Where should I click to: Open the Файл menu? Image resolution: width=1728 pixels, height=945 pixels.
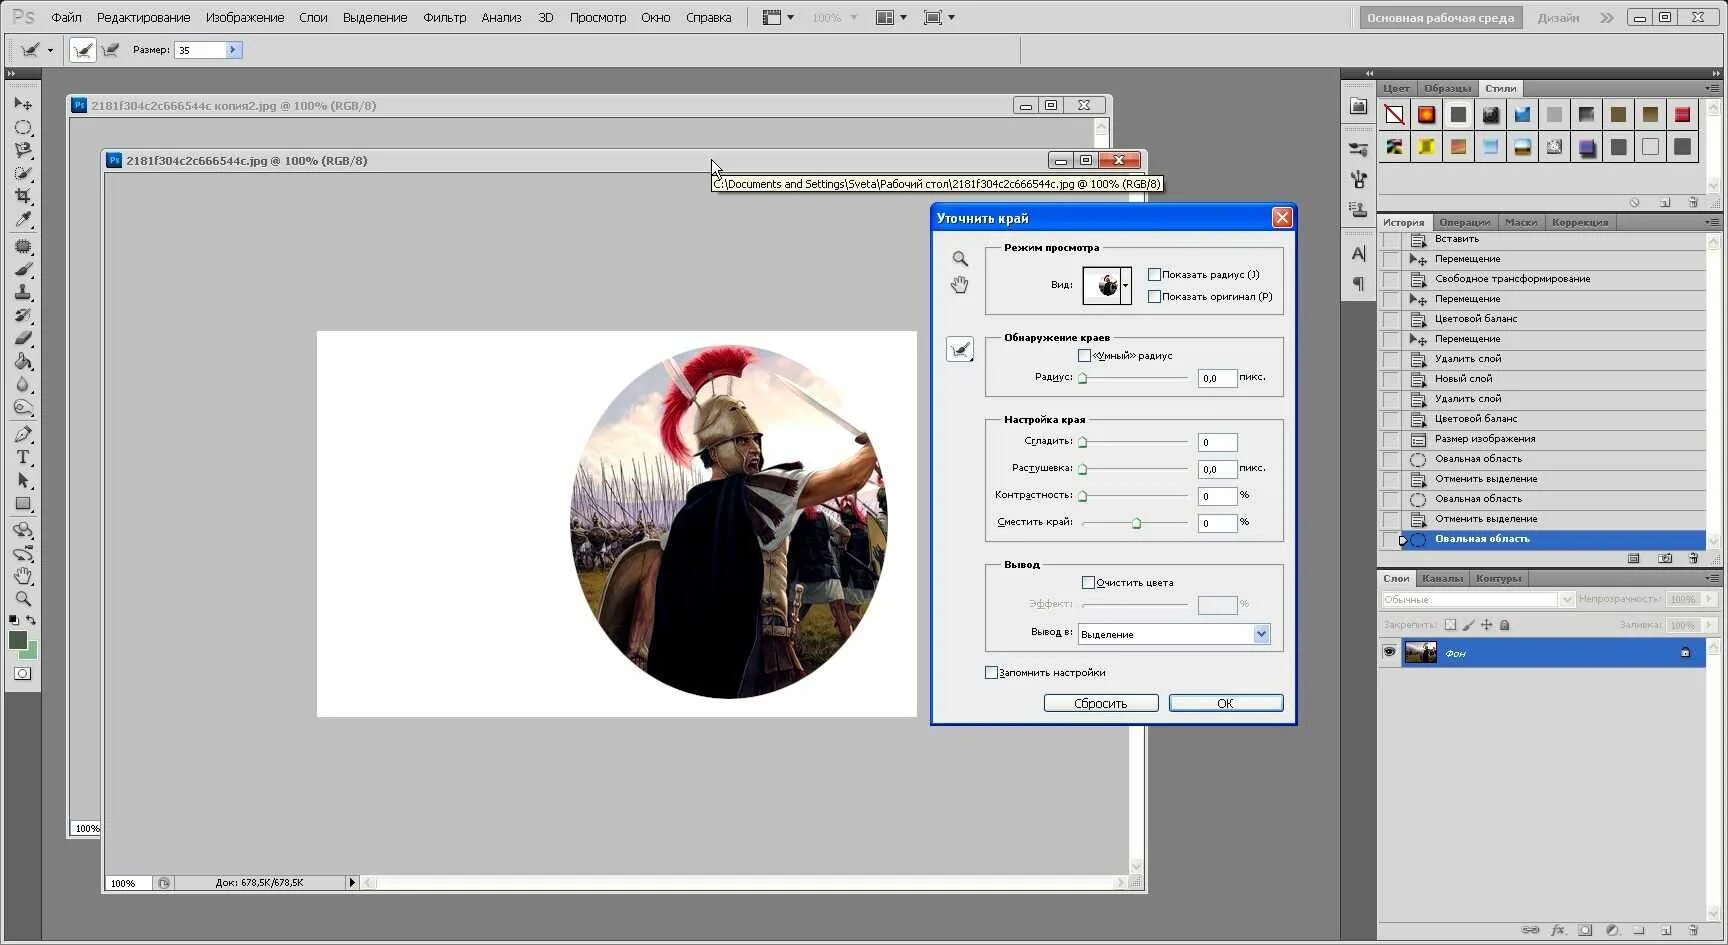click(67, 18)
